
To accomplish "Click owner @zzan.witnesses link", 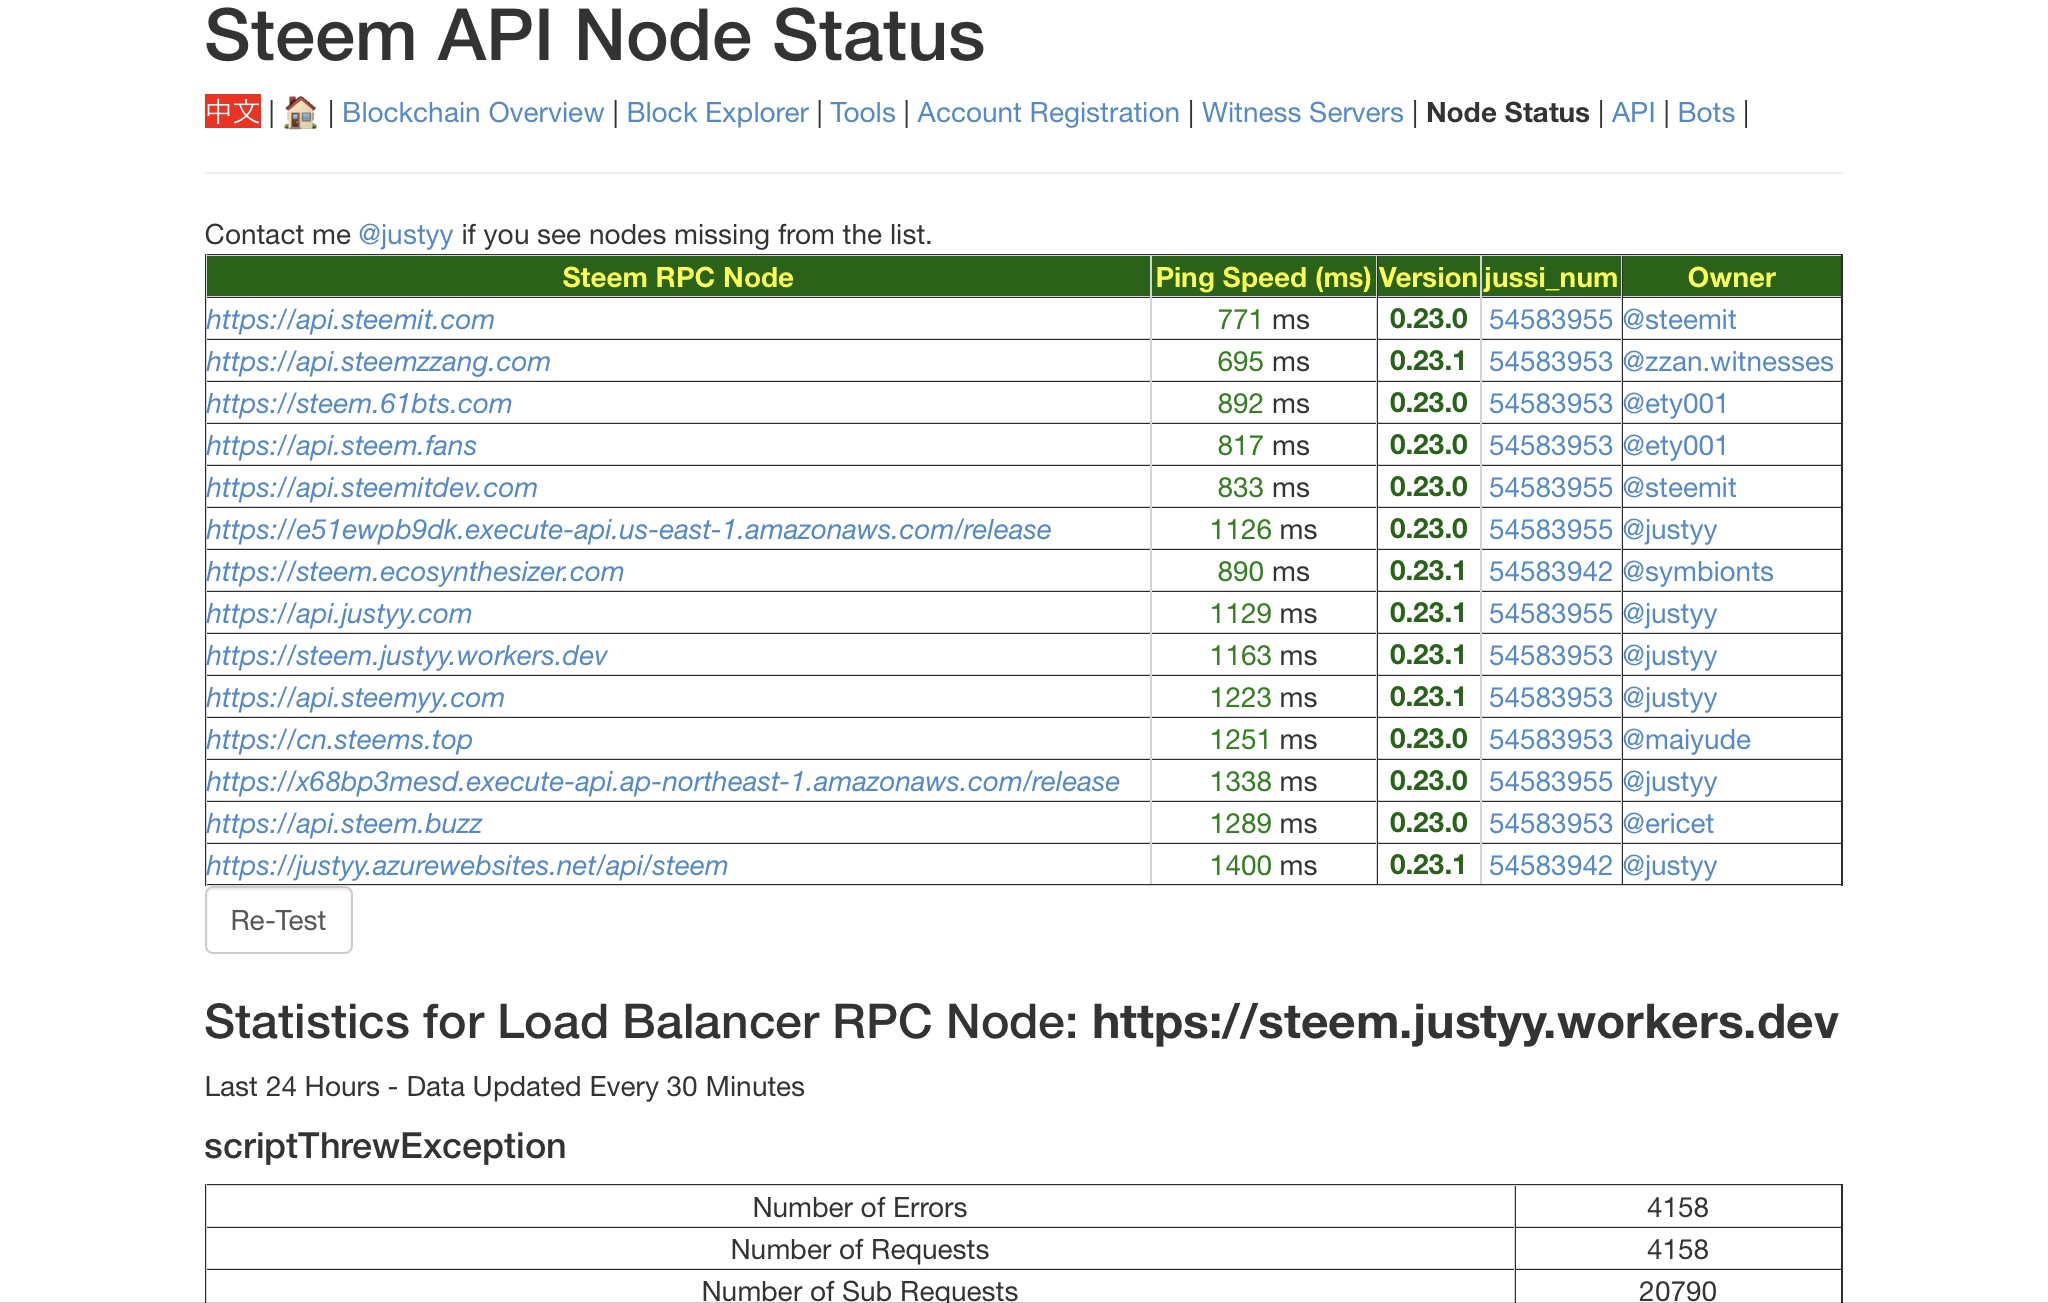I will [x=1728, y=362].
